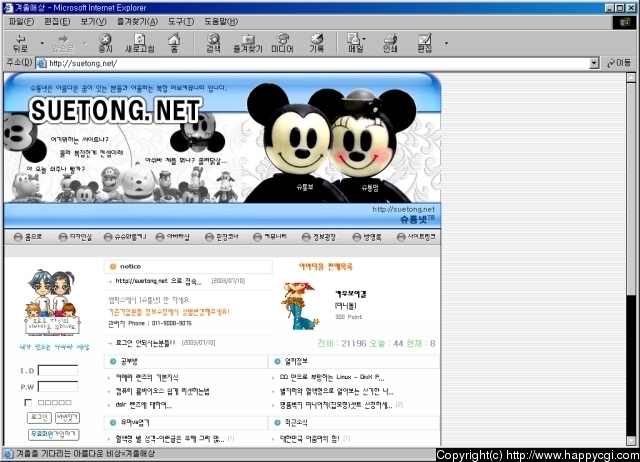Click the status bar page icon
Image resolution: width=640 pixels, height=462 pixels.
[8, 453]
